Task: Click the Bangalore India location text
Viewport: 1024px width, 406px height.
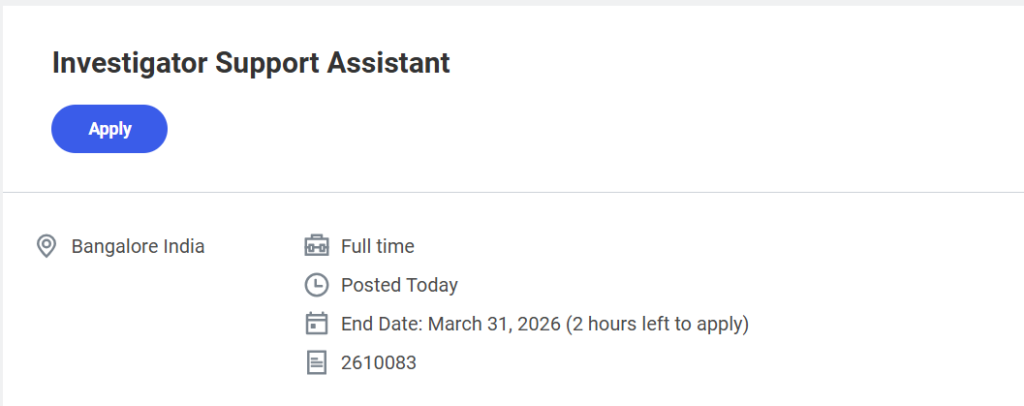Action: coord(138,246)
